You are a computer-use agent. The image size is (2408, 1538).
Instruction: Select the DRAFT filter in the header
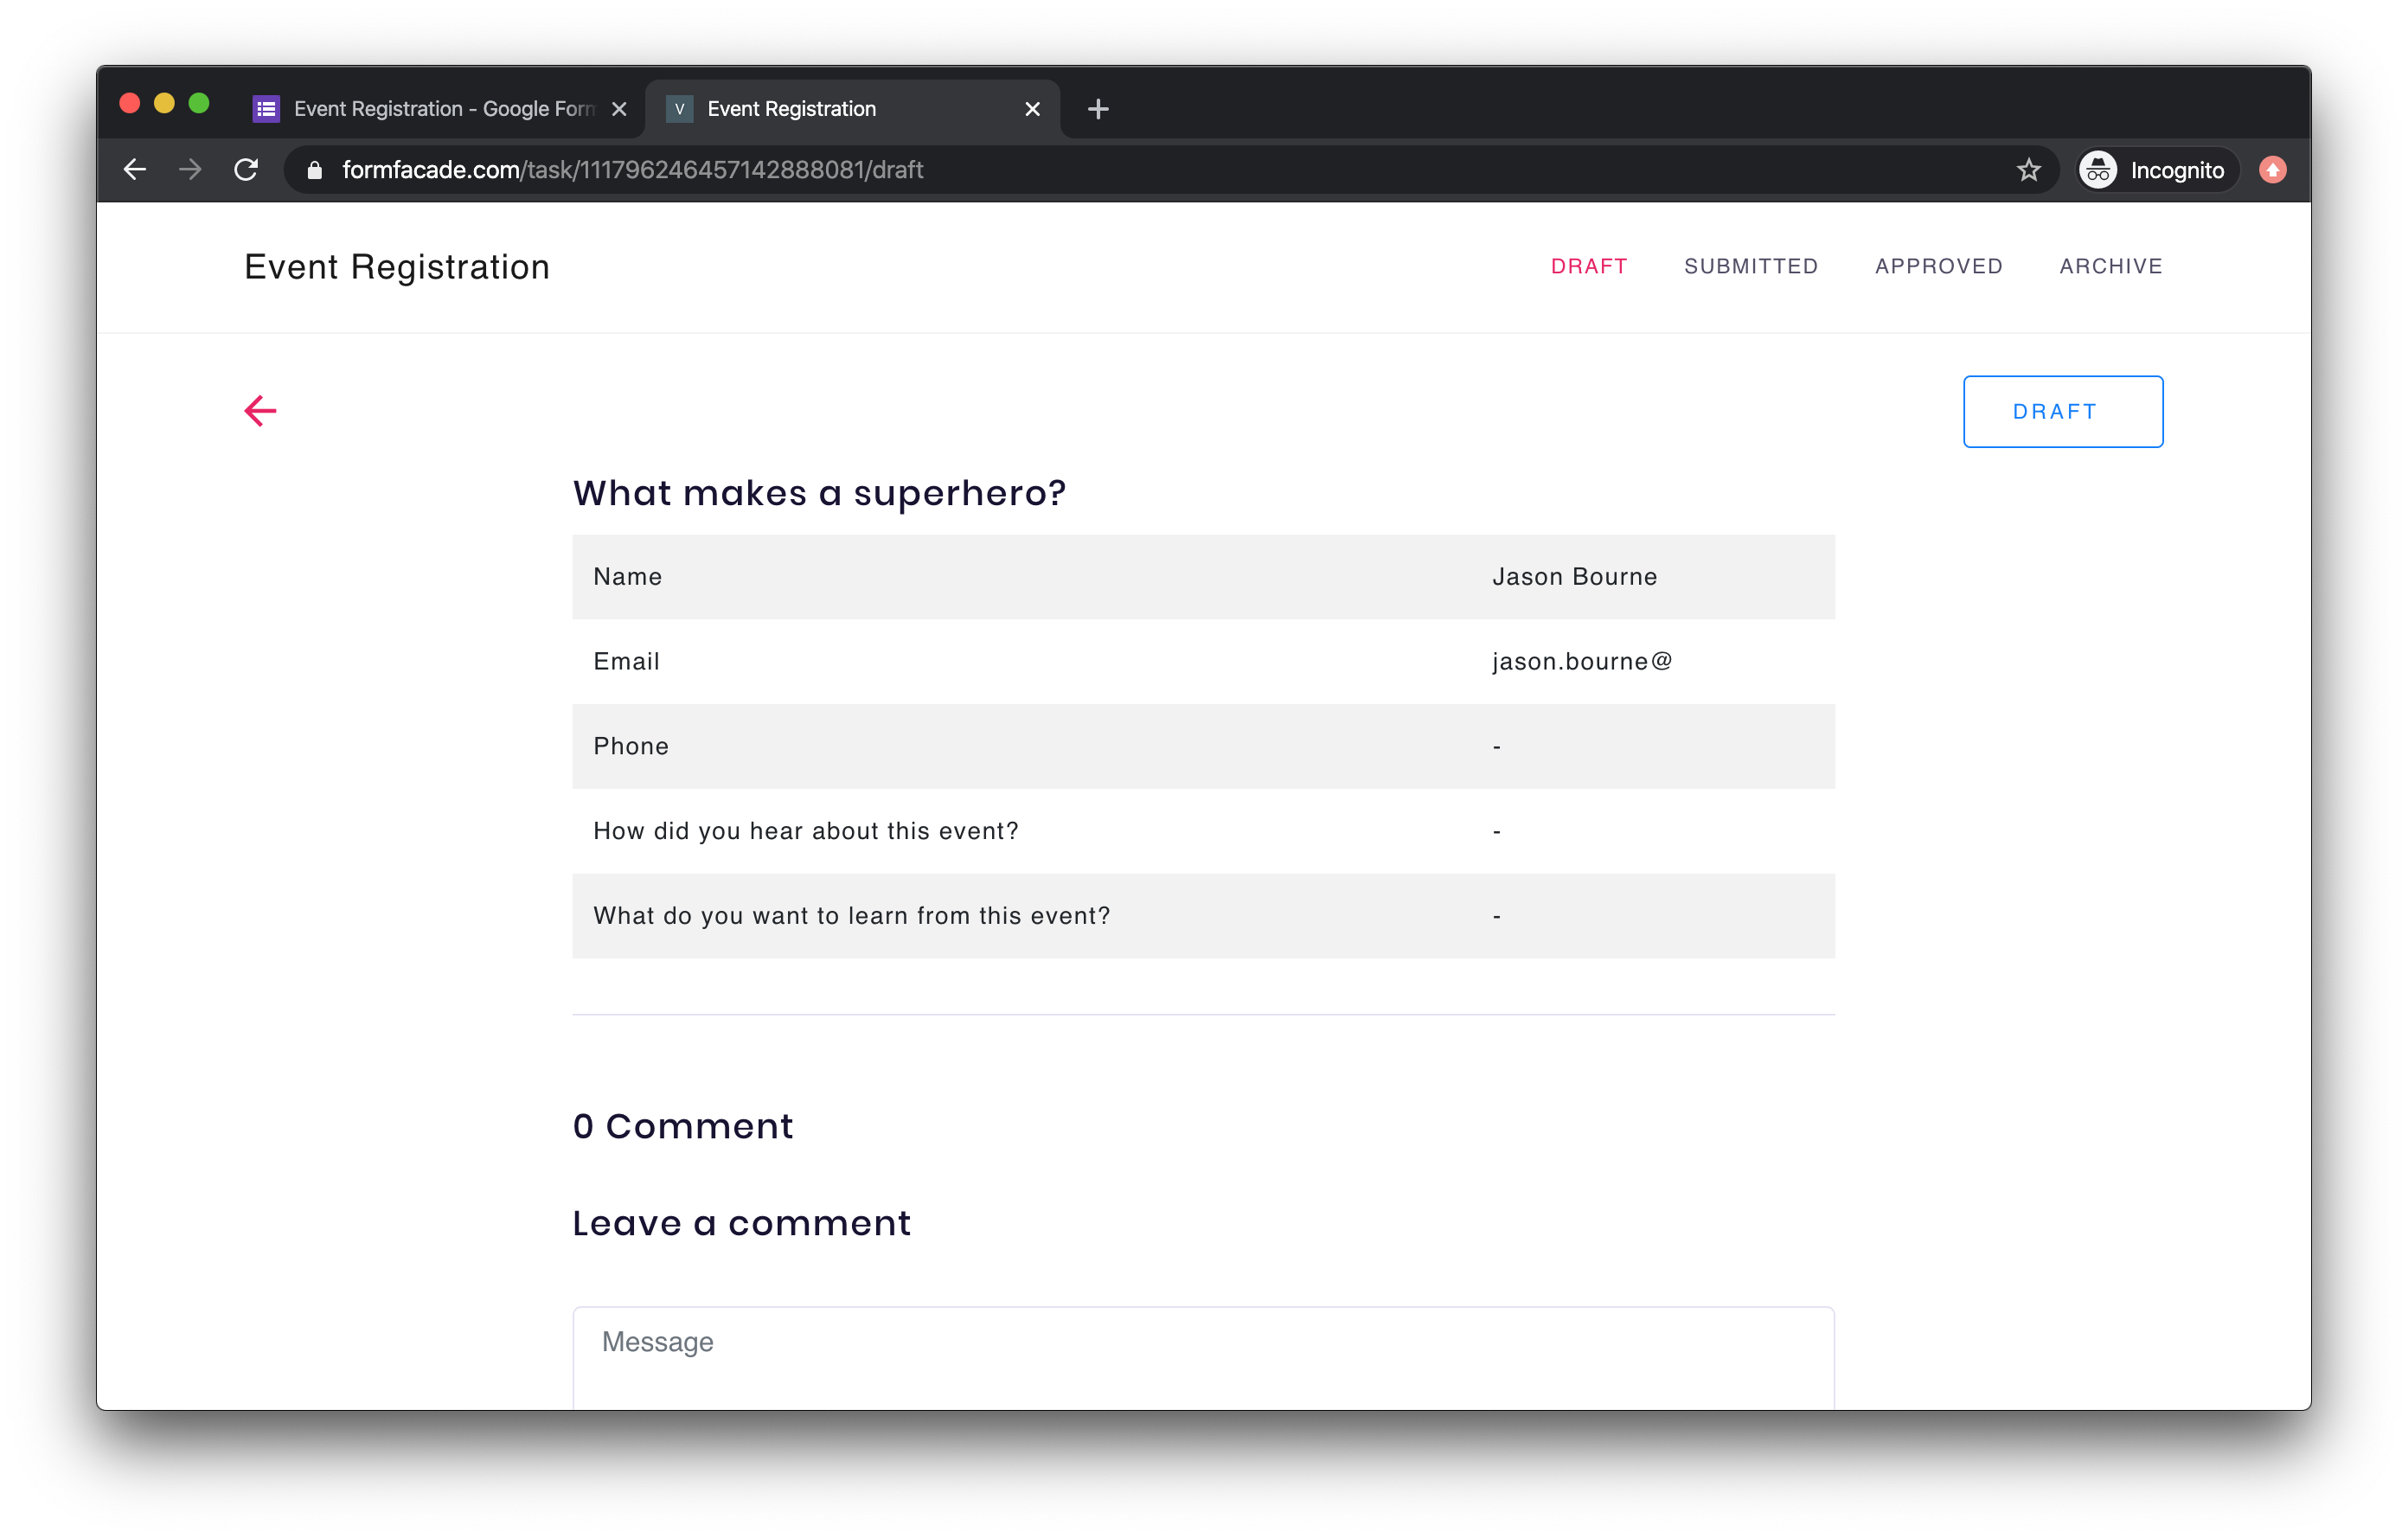click(1589, 266)
